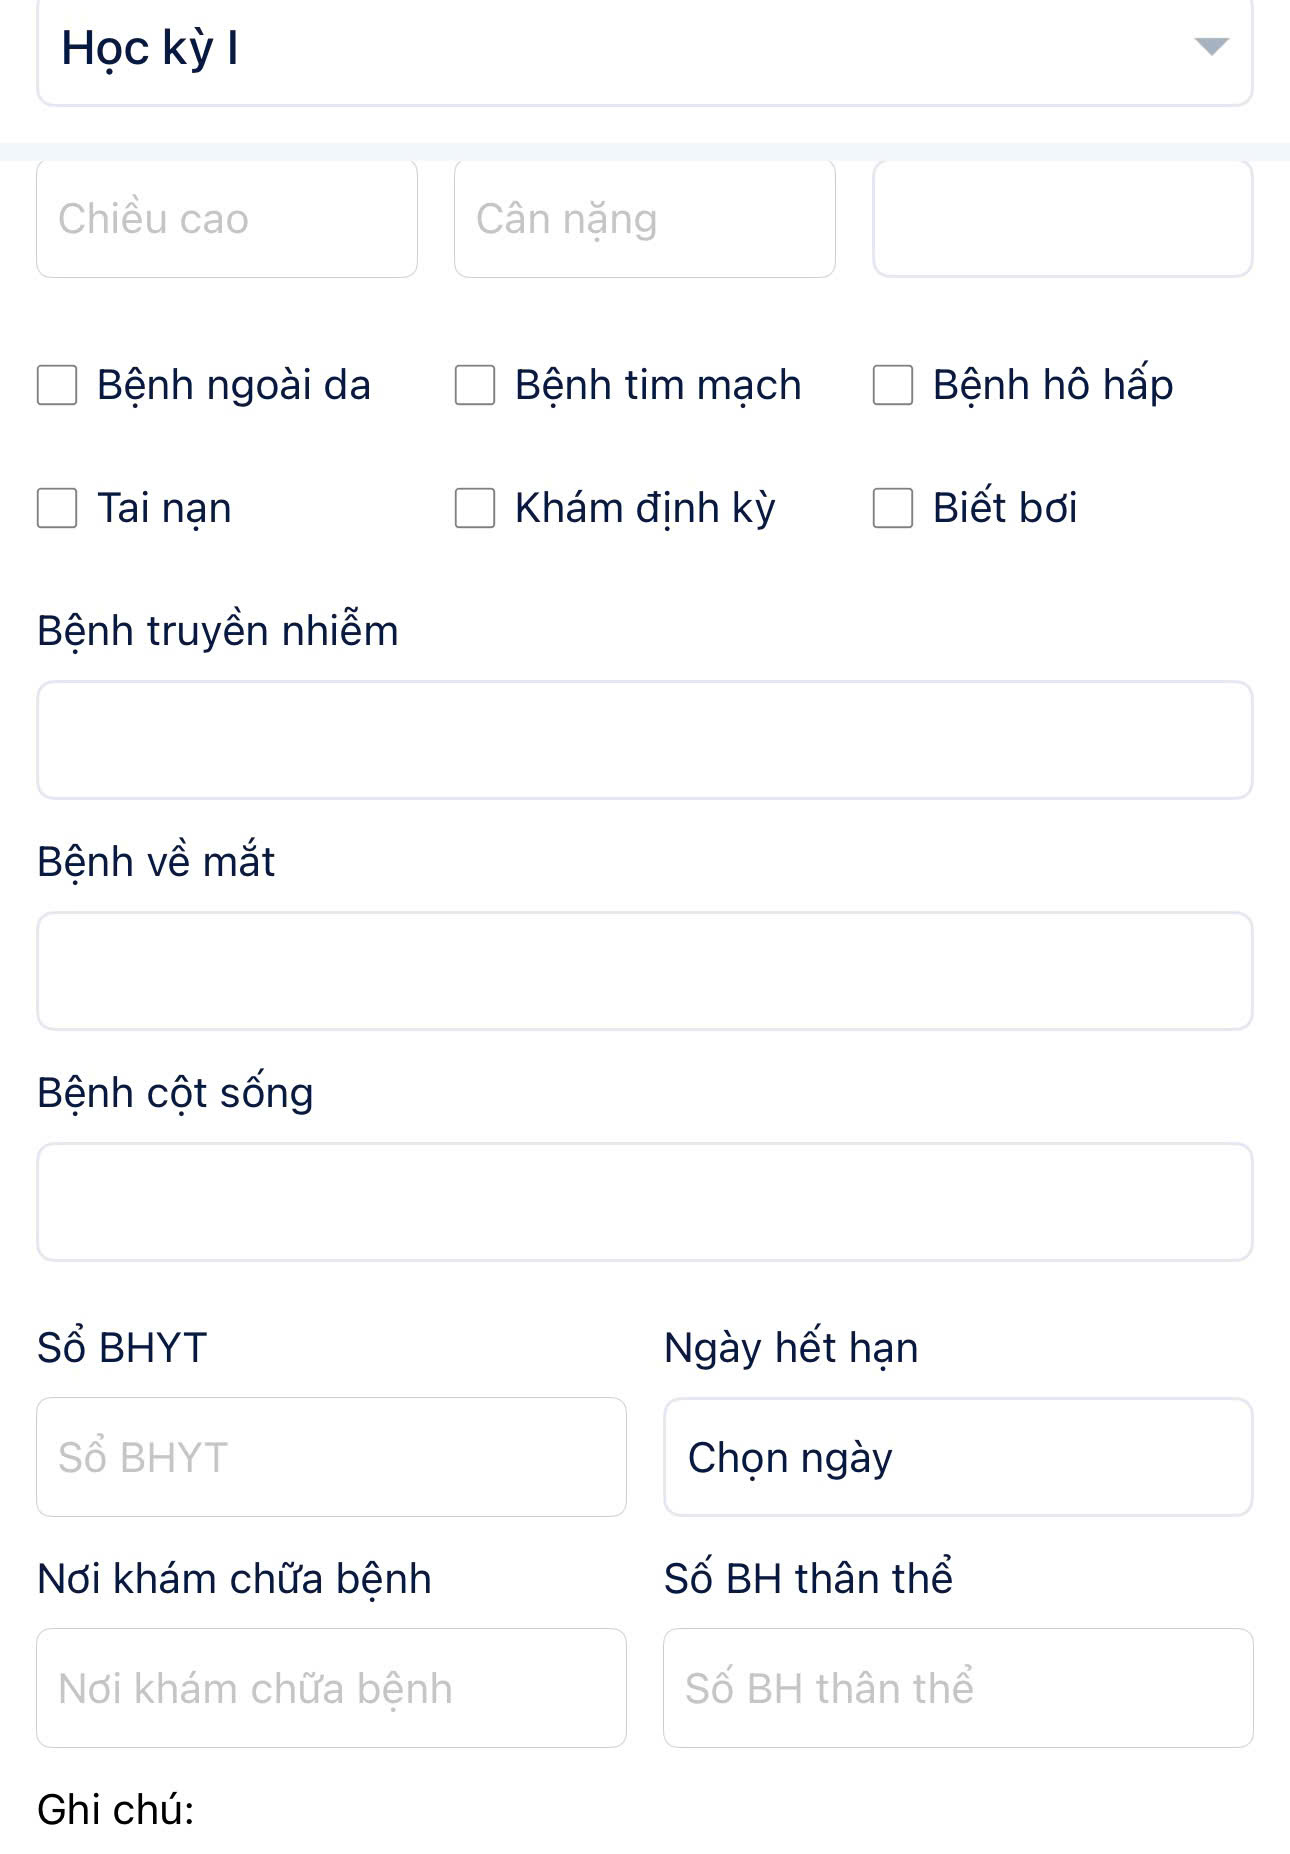
Task: Focus the Cân nặng weight field
Action: click(x=644, y=219)
